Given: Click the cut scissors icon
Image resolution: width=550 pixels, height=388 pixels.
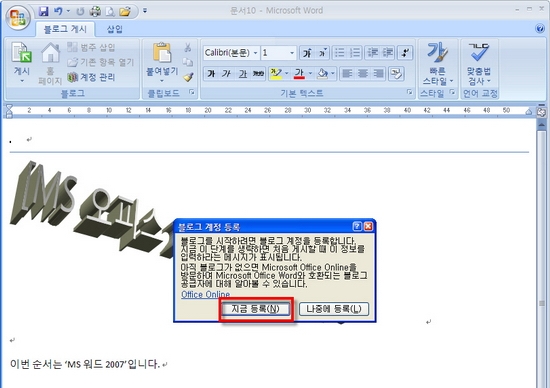Looking at the screenshot, I should coord(188,47).
